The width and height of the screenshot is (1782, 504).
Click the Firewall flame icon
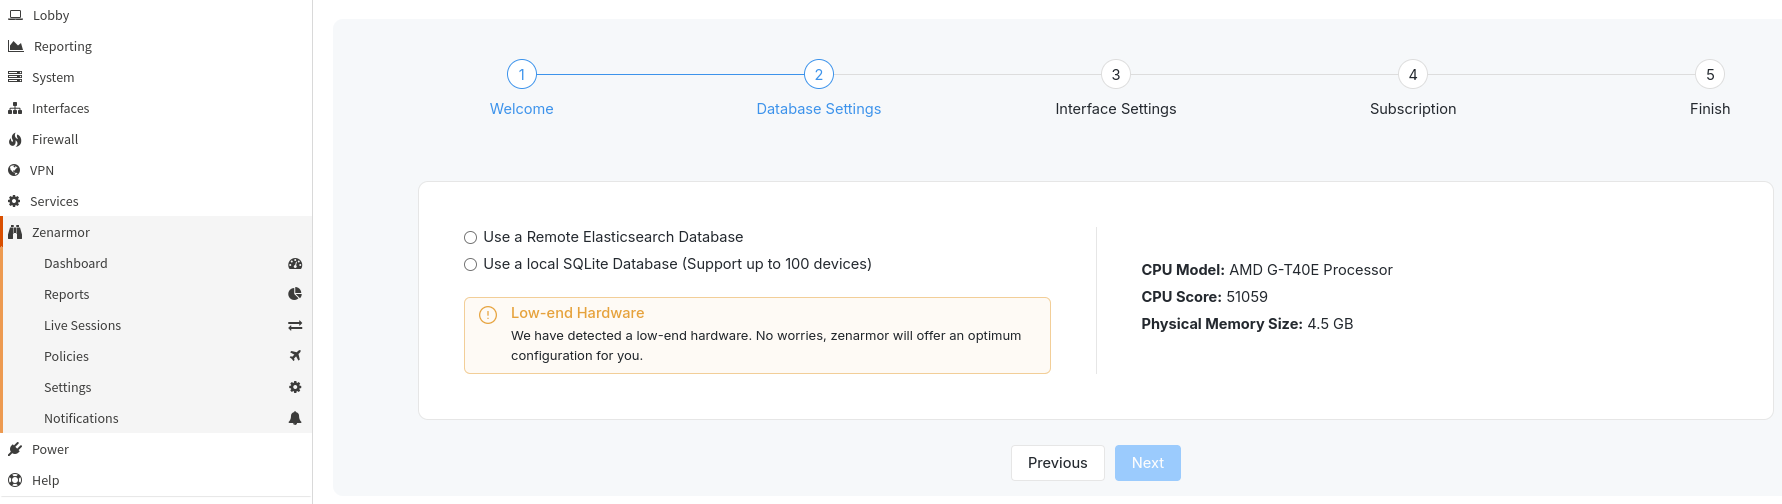pos(15,140)
